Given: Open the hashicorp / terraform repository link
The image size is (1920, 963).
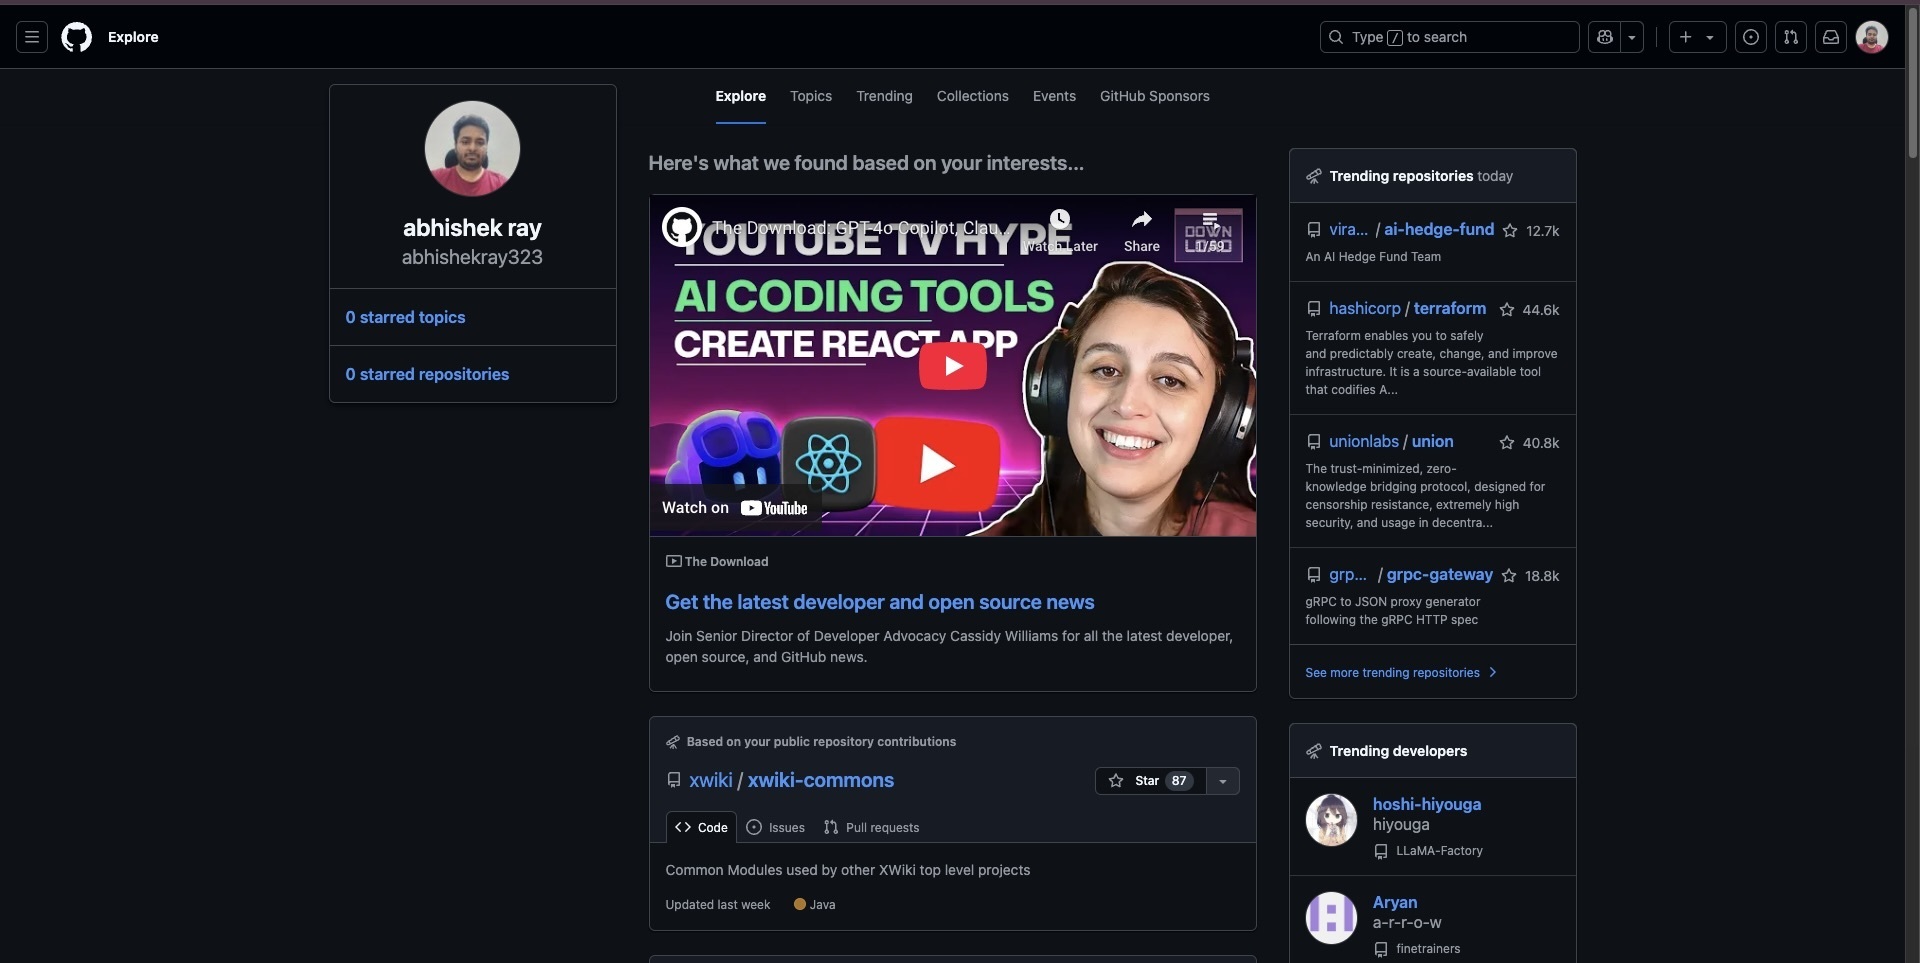Looking at the screenshot, I should [x=1407, y=308].
